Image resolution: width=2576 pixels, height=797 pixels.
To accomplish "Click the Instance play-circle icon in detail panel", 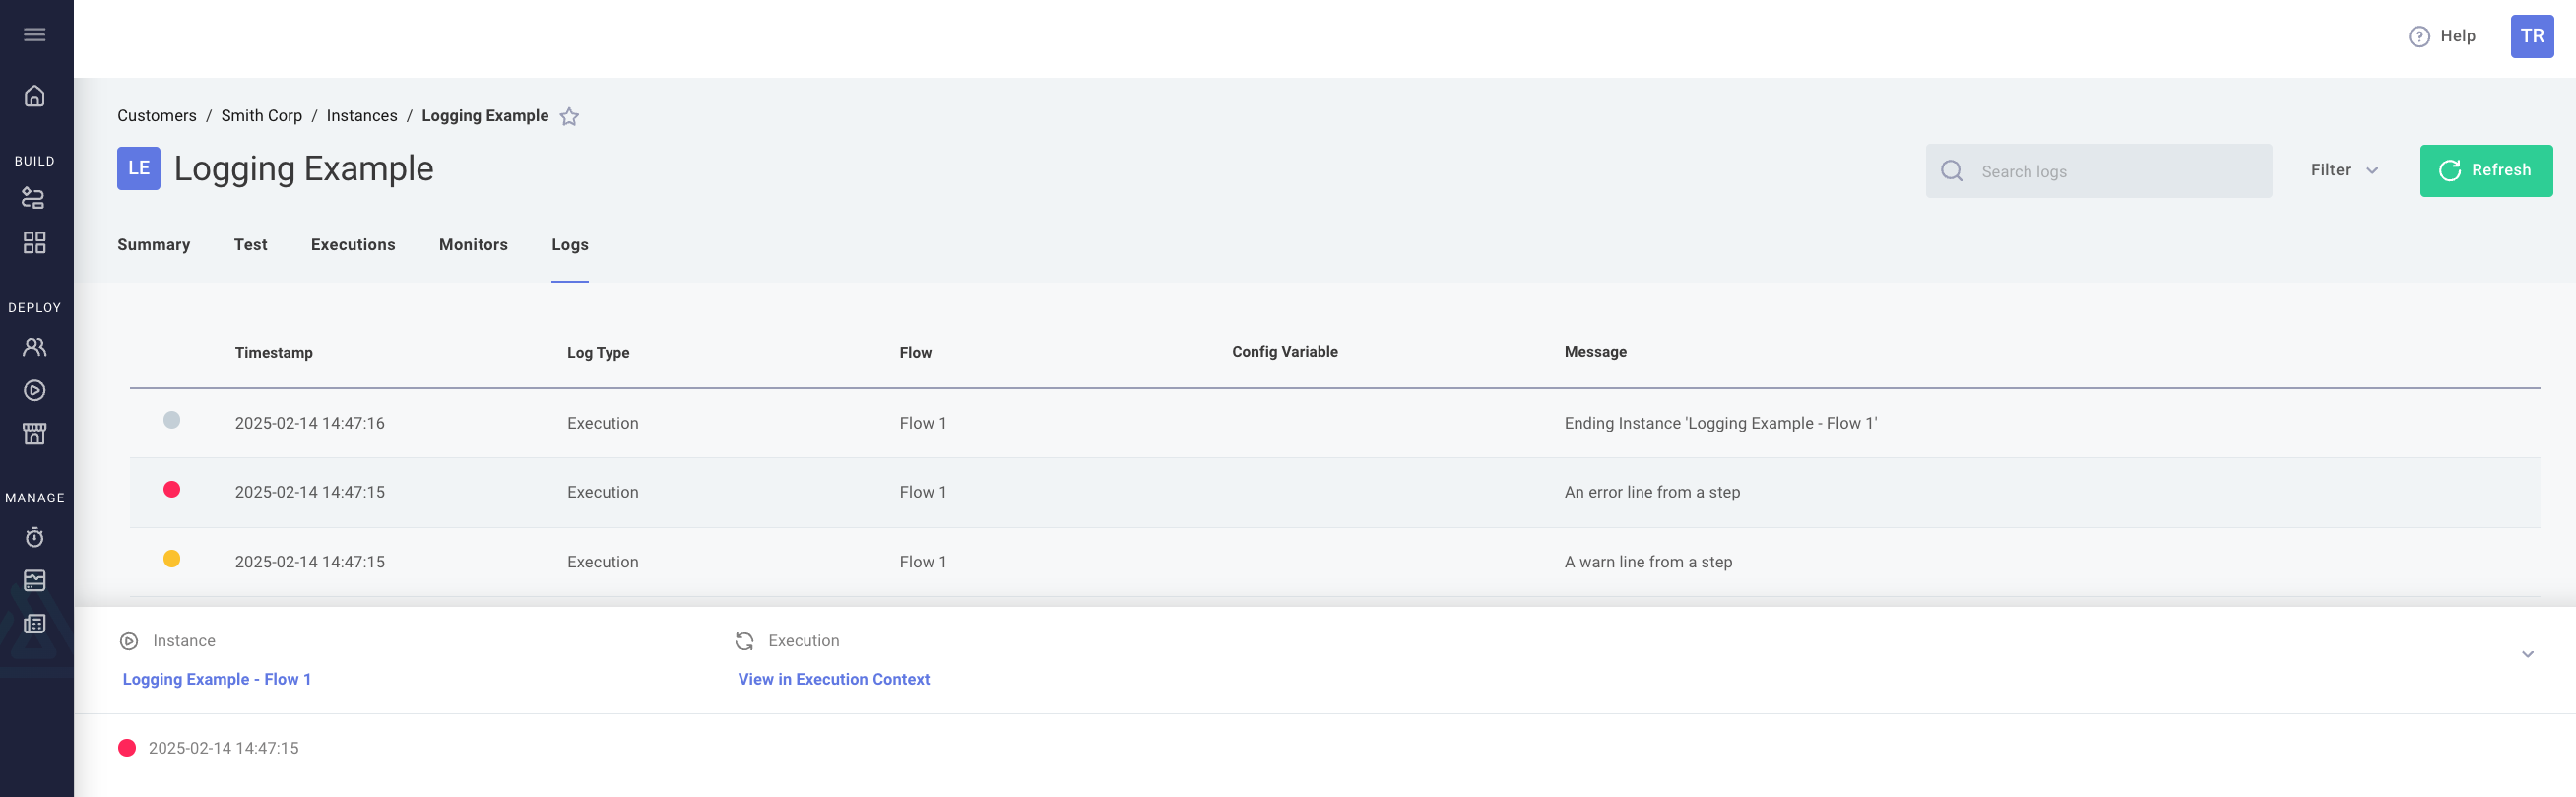I will (x=129, y=642).
